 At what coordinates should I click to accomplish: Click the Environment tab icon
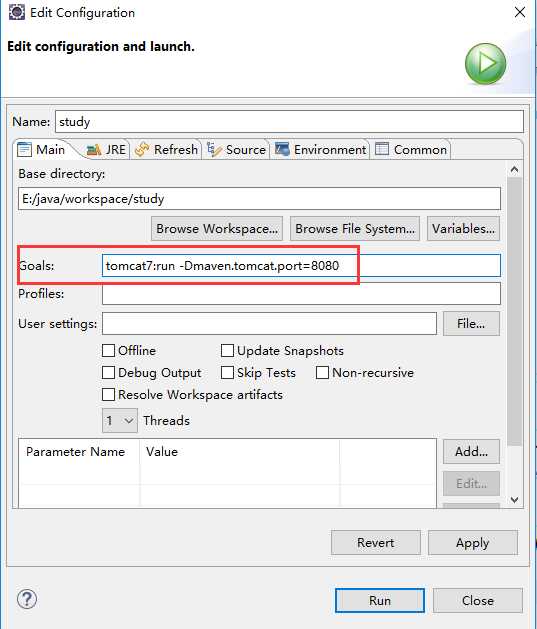click(x=282, y=150)
